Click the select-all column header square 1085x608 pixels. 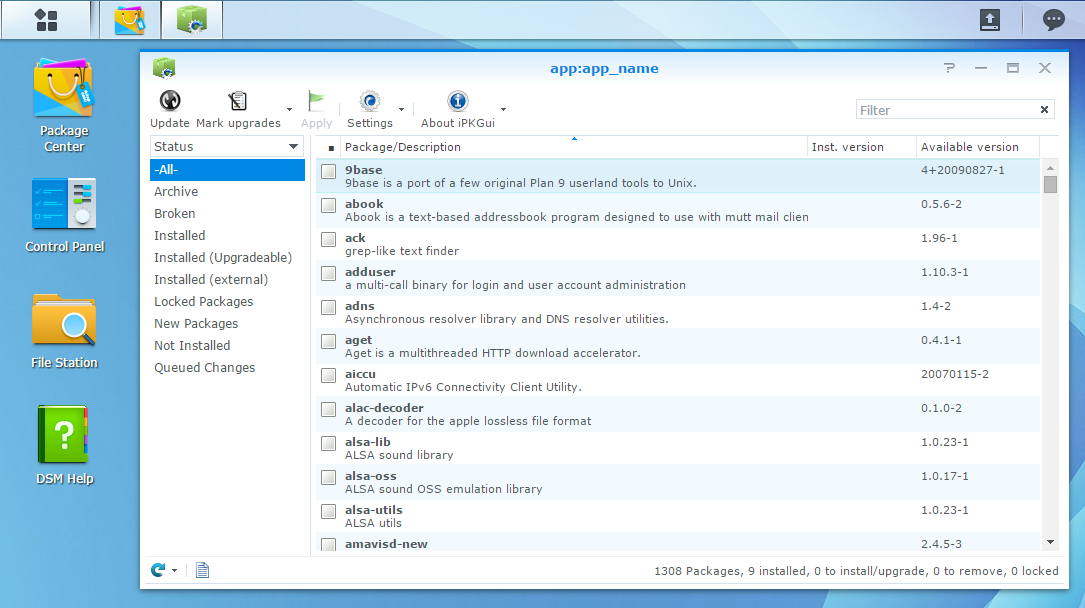(331, 148)
